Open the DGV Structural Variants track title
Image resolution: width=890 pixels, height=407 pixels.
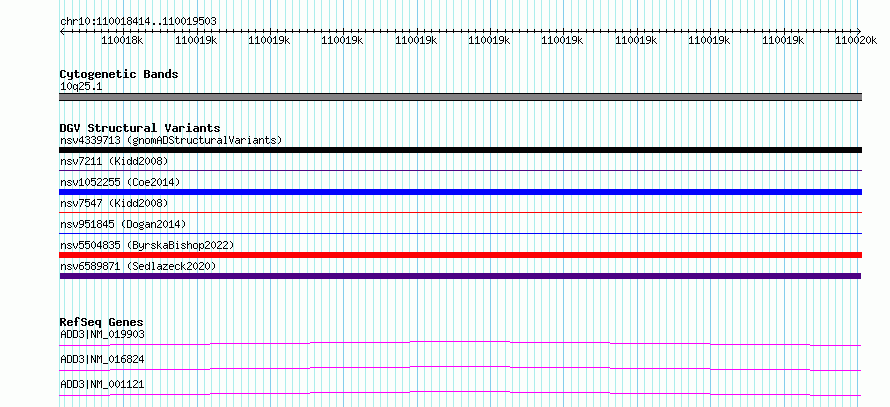pyautogui.click(x=140, y=128)
